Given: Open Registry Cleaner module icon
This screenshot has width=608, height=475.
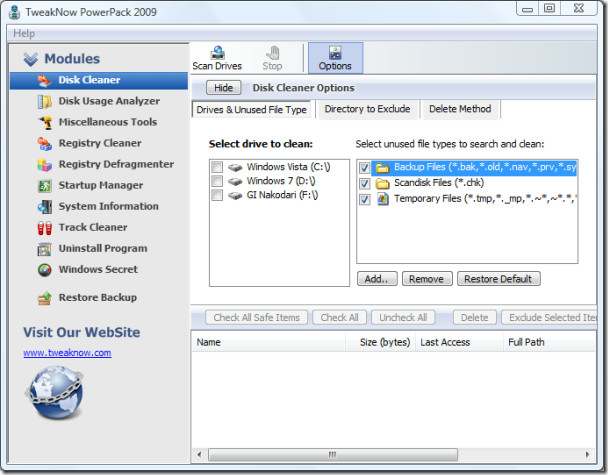Looking at the screenshot, I should tap(45, 143).
